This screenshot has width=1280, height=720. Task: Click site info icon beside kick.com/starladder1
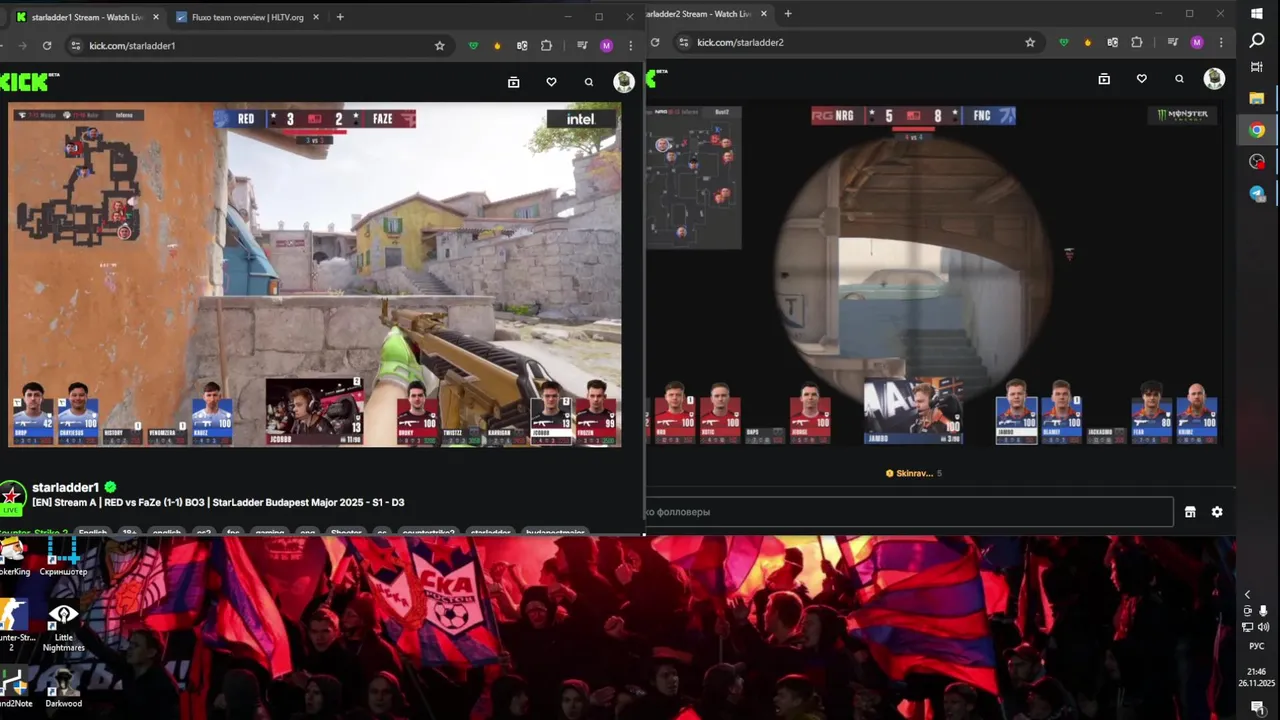click(75, 45)
